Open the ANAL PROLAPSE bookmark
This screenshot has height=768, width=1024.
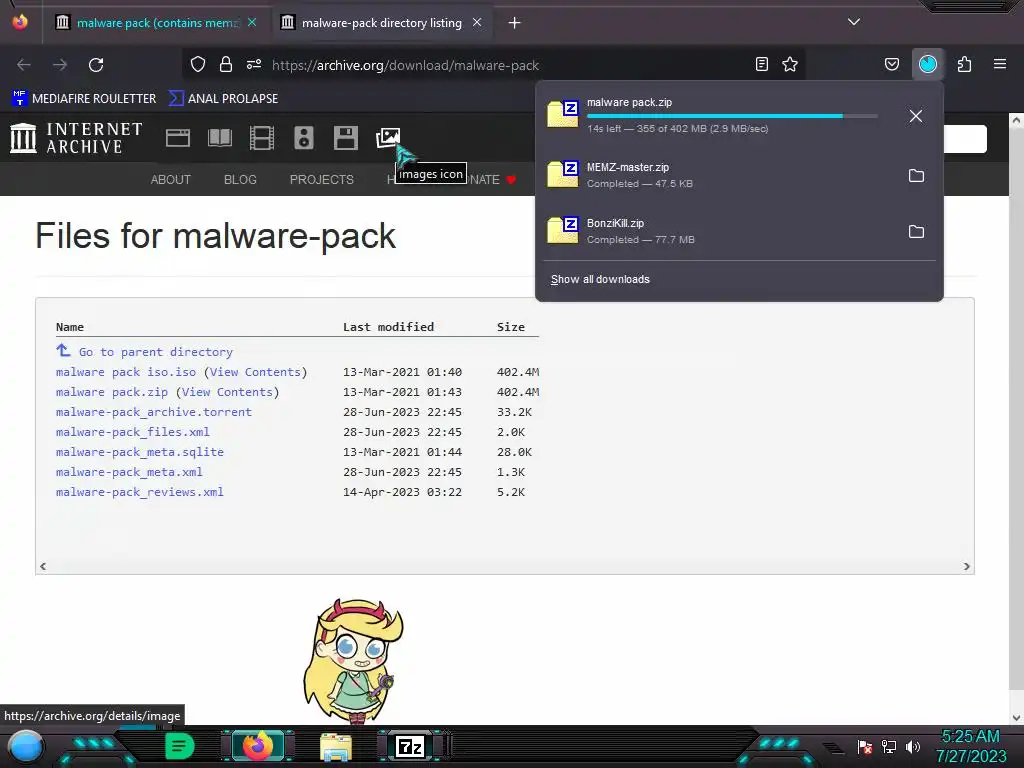(x=223, y=99)
